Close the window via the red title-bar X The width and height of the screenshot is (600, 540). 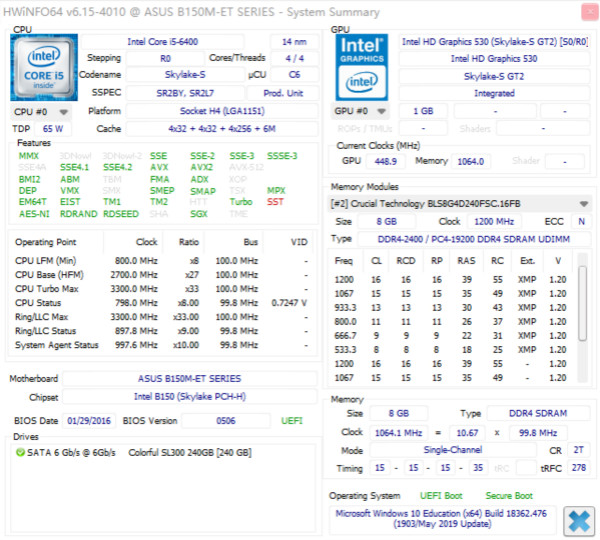[x=589, y=12]
